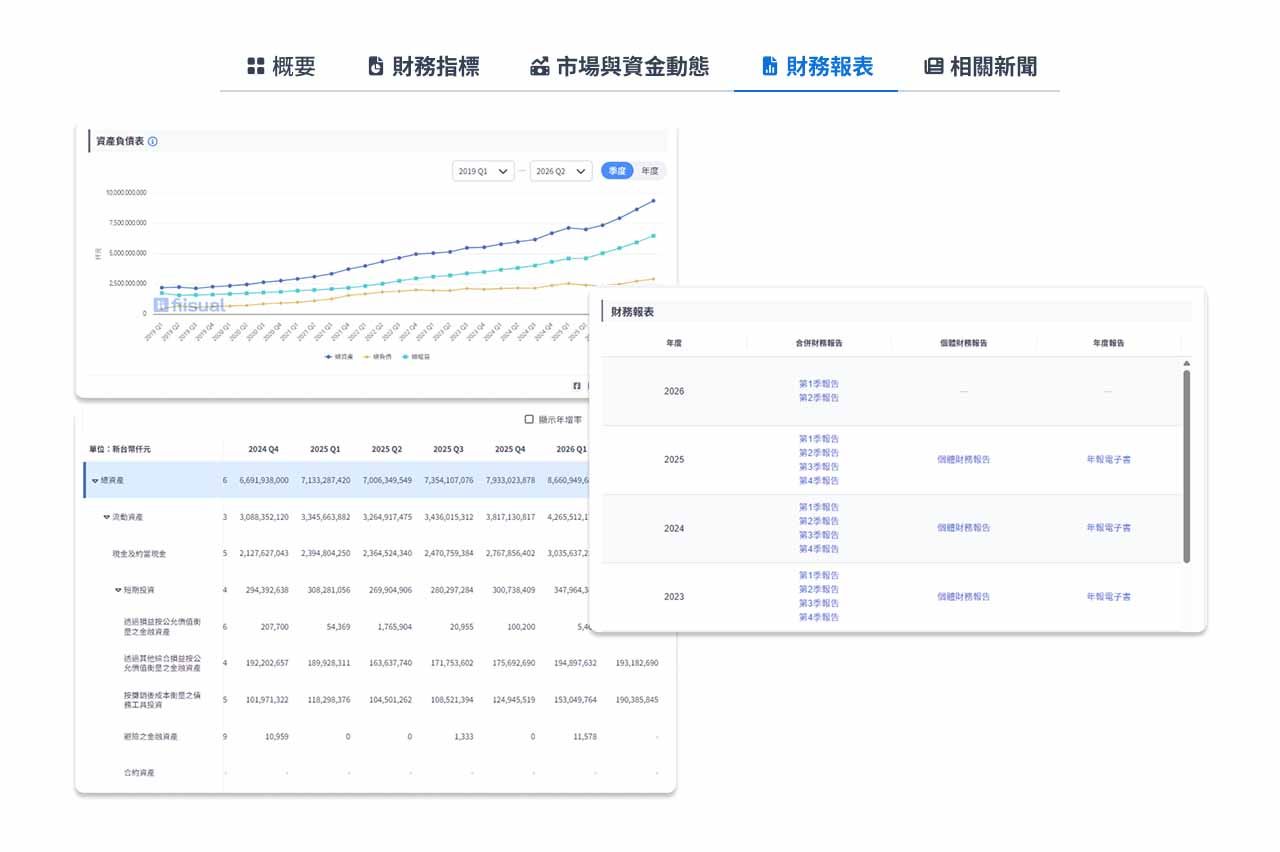Collapse the 總資產 row

[95, 481]
